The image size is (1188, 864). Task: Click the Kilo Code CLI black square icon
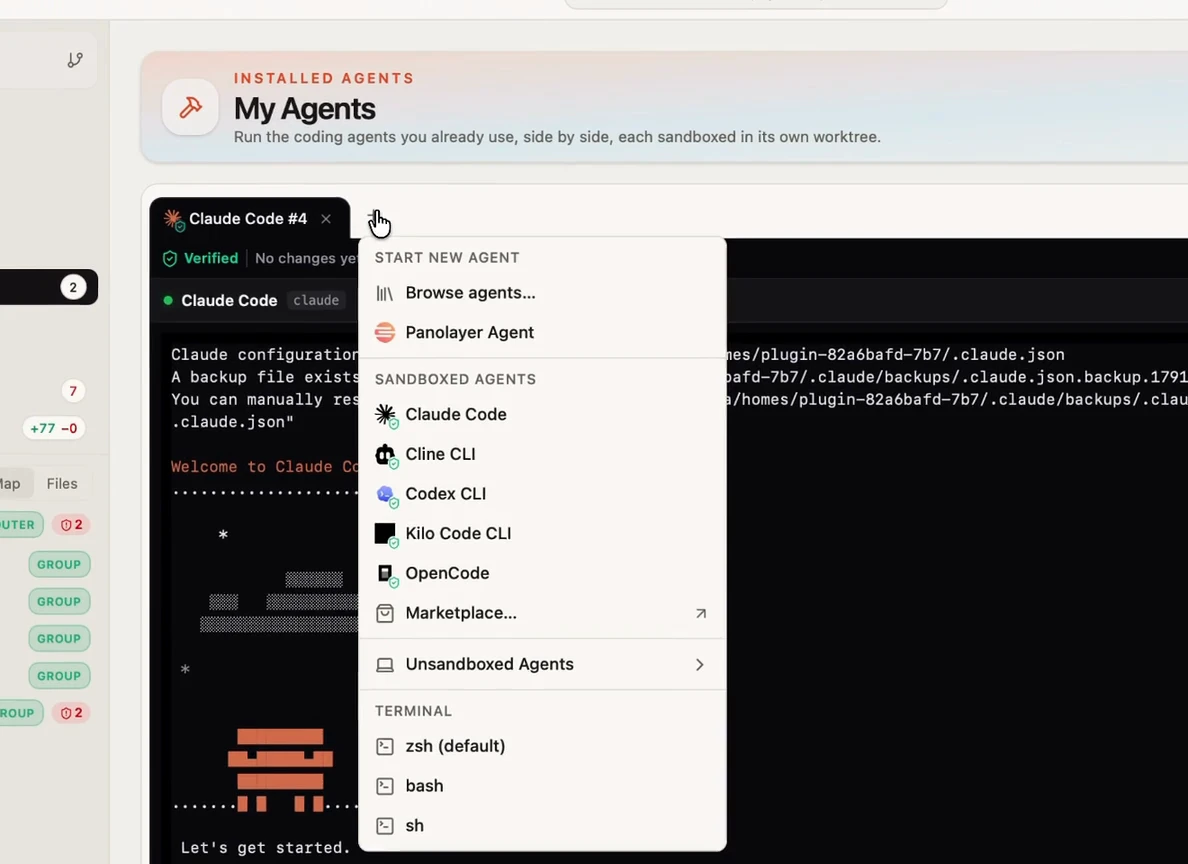coord(386,534)
